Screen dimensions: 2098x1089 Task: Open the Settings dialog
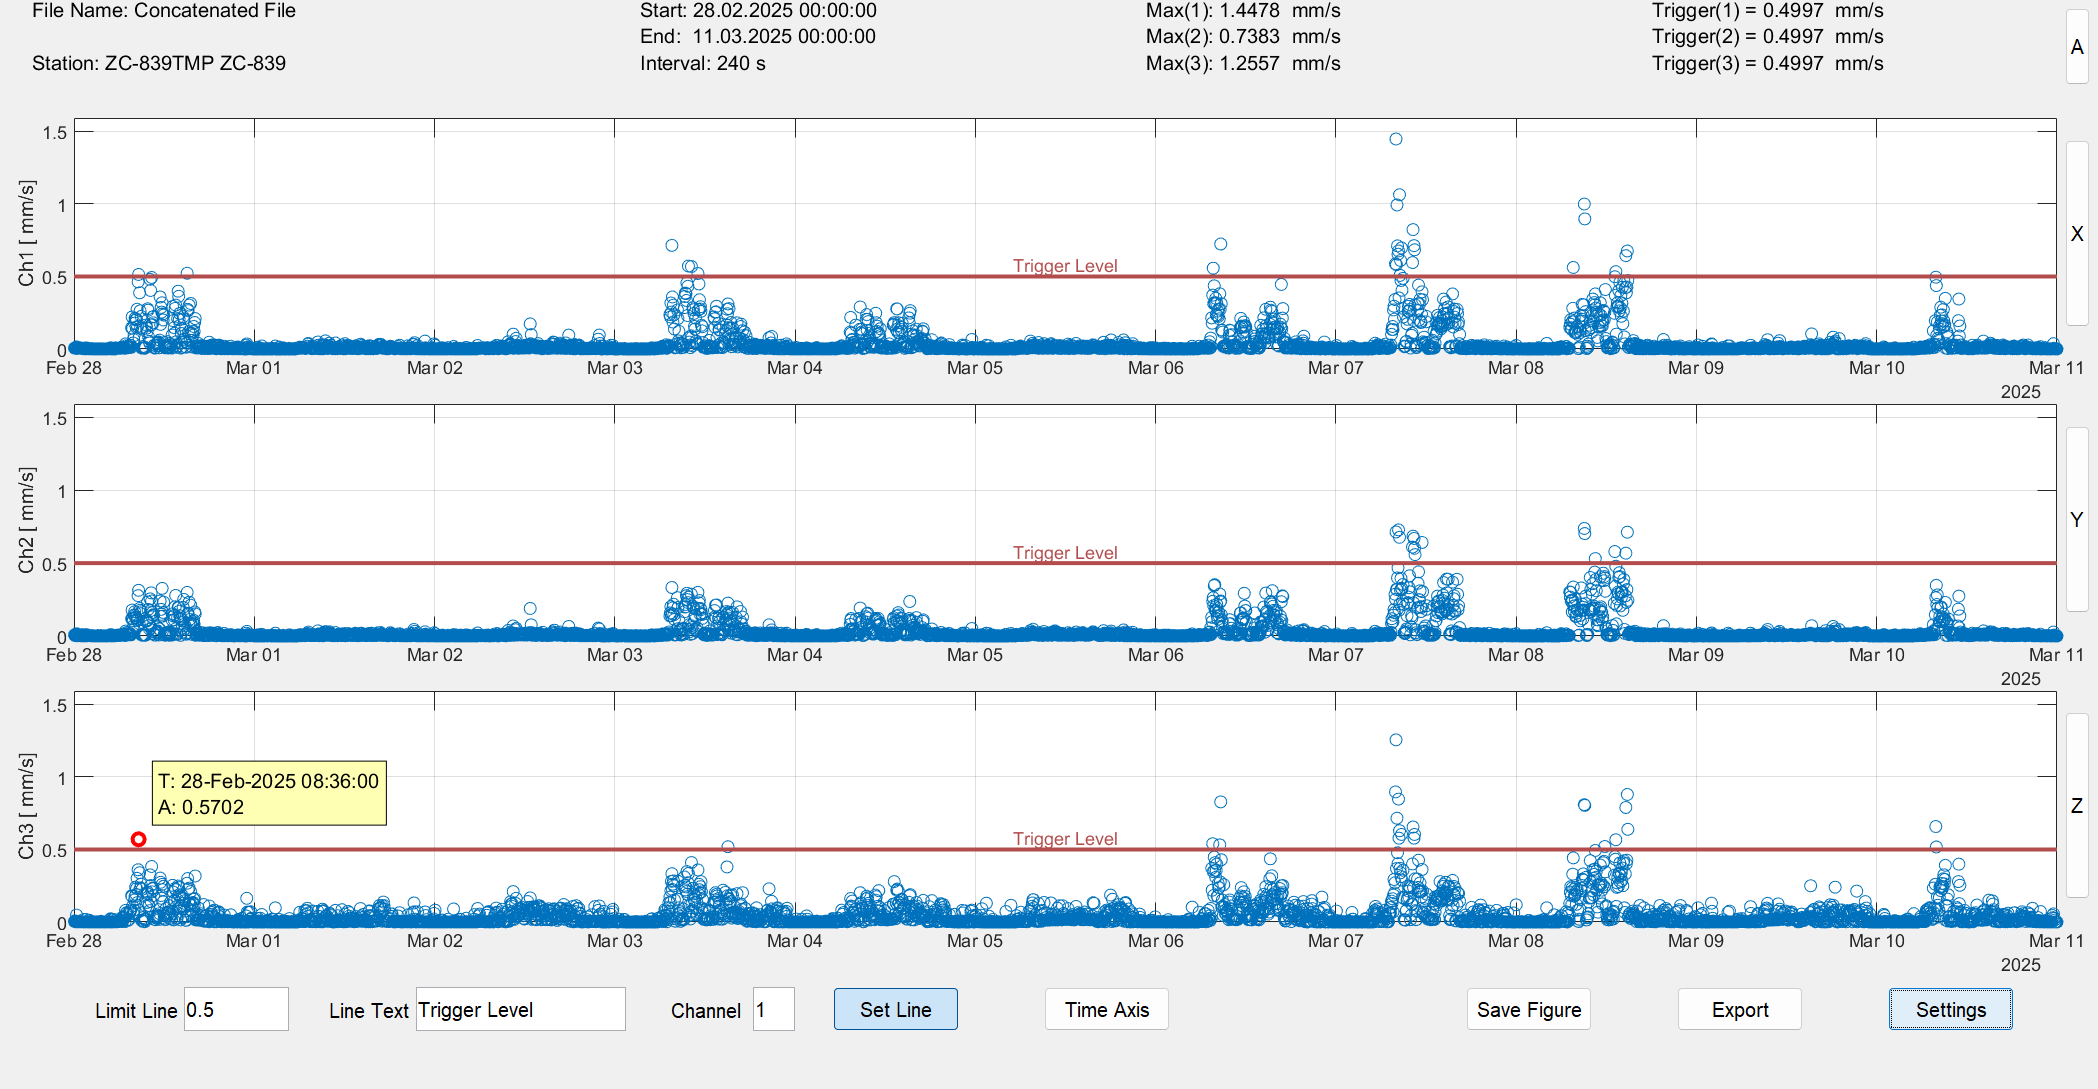(x=1950, y=1009)
